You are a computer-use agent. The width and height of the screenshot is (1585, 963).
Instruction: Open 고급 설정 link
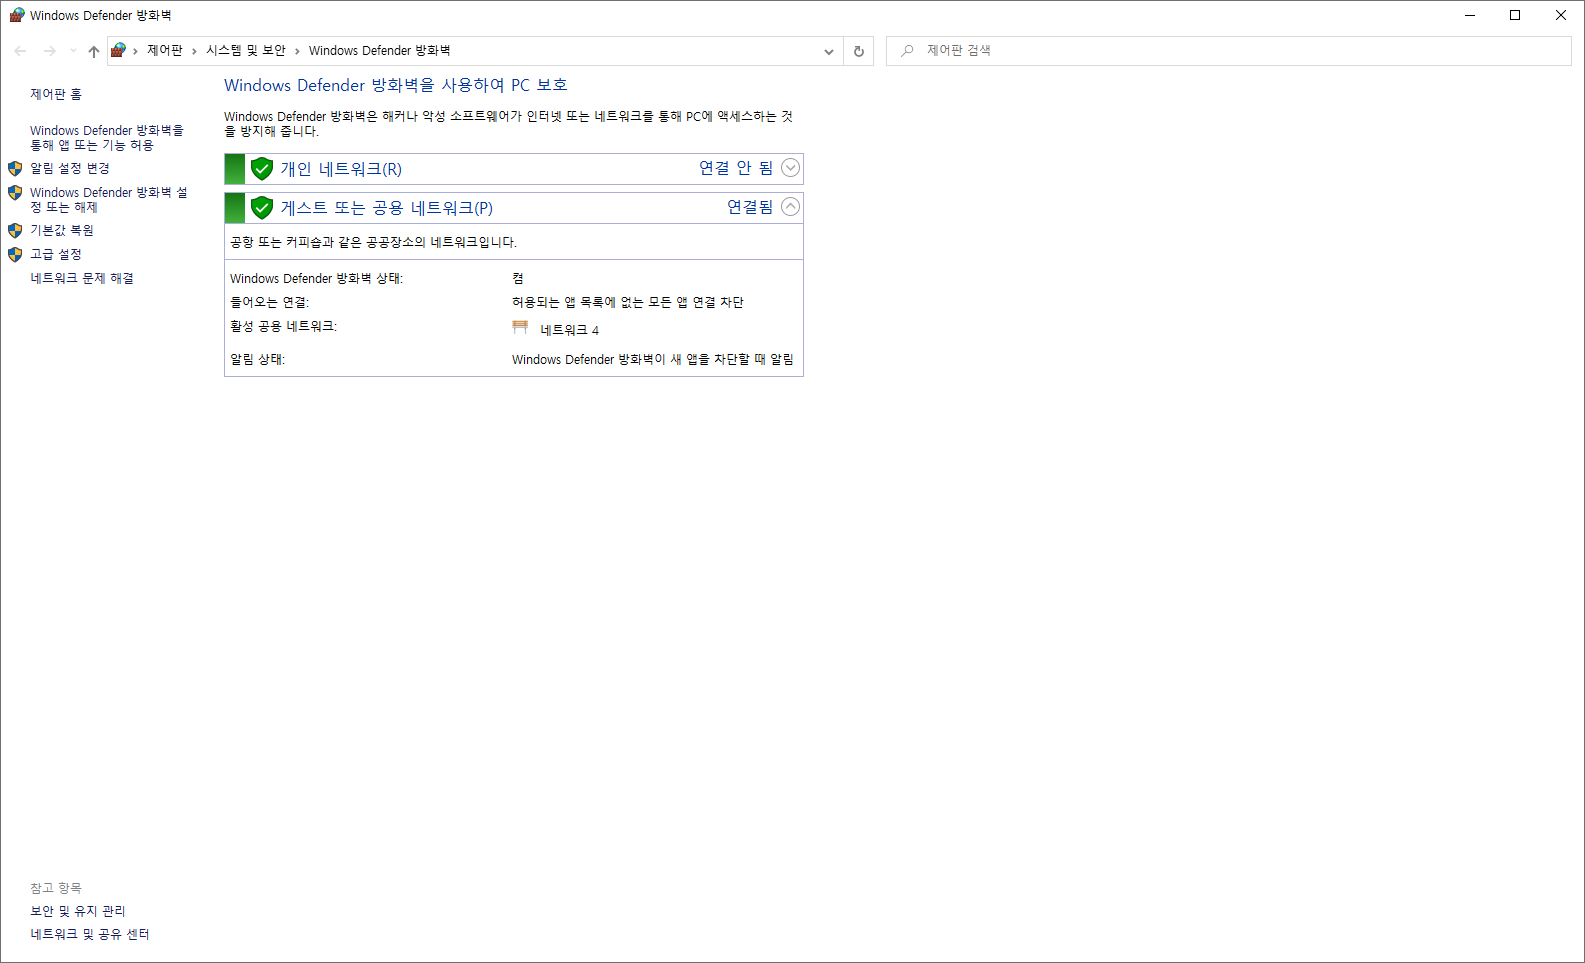pos(56,254)
